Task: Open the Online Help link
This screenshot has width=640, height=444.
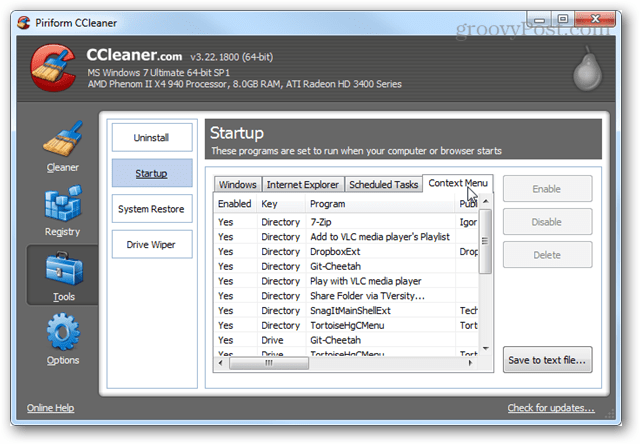Action: tap(51, 408)
